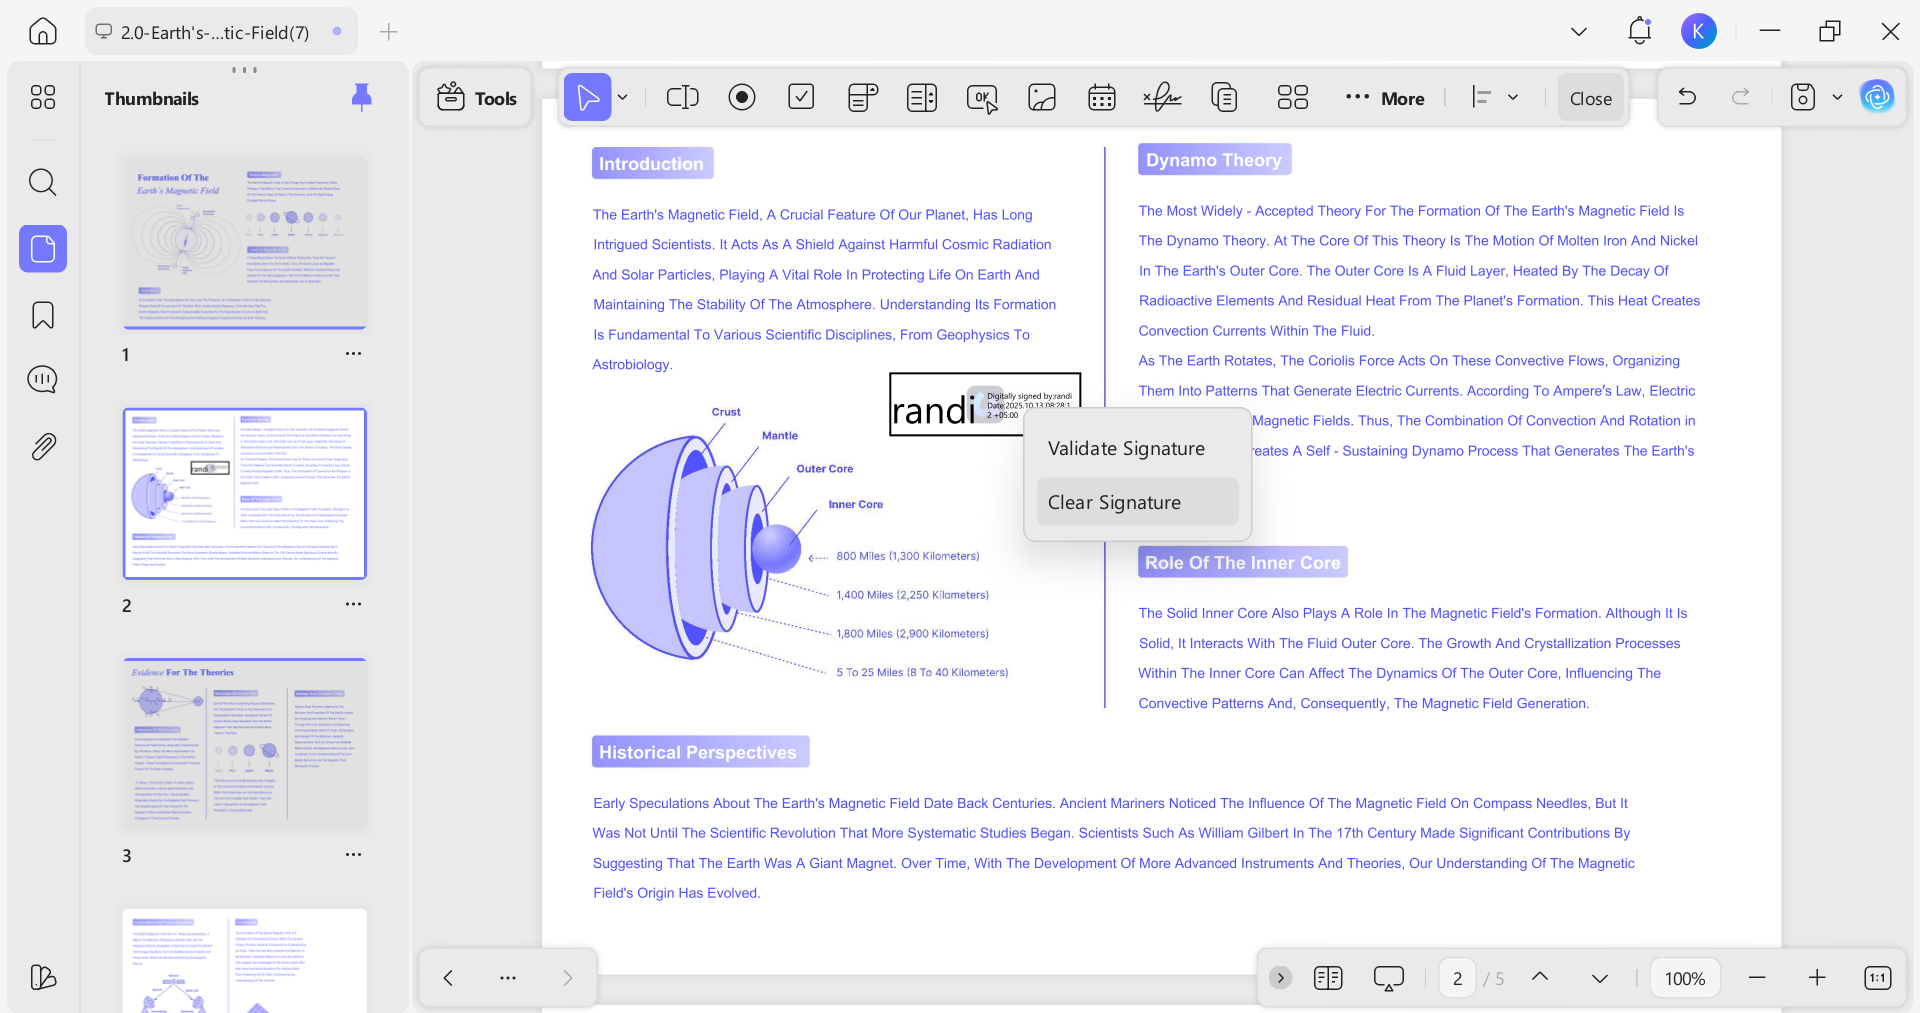Redo the last action
Image resolution: width=1920 pixels, height=1013 pixels.
coord(1741,97)
